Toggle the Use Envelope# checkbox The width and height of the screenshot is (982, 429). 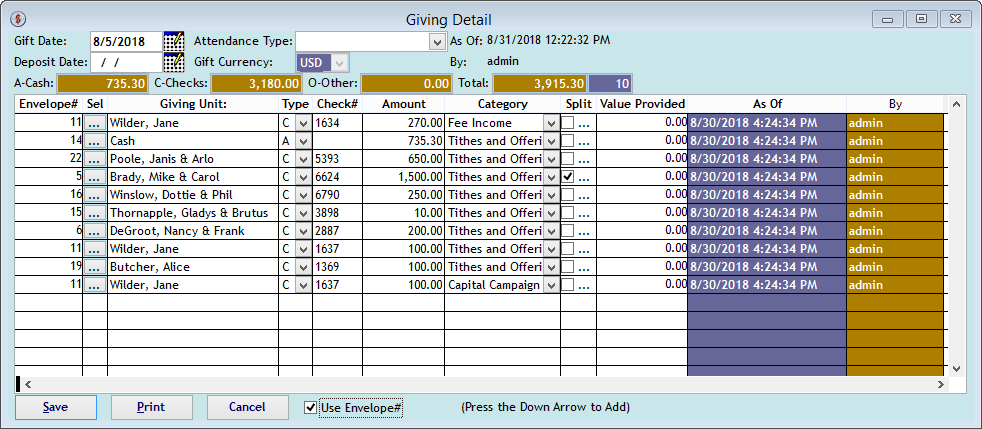point(310,408)
